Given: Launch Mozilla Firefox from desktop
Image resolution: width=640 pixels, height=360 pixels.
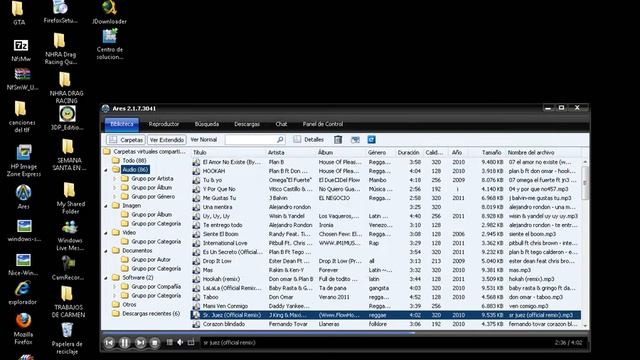Looking at the screenshot, I should (x=23, y=329).
